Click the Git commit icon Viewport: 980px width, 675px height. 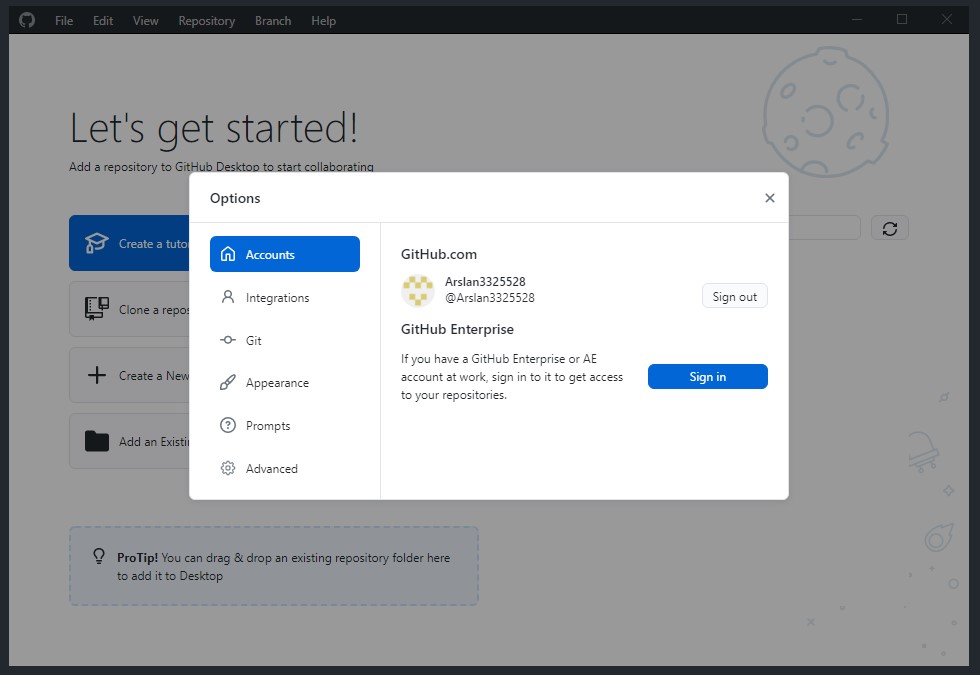pyautogui.click(x=228, y=340)
